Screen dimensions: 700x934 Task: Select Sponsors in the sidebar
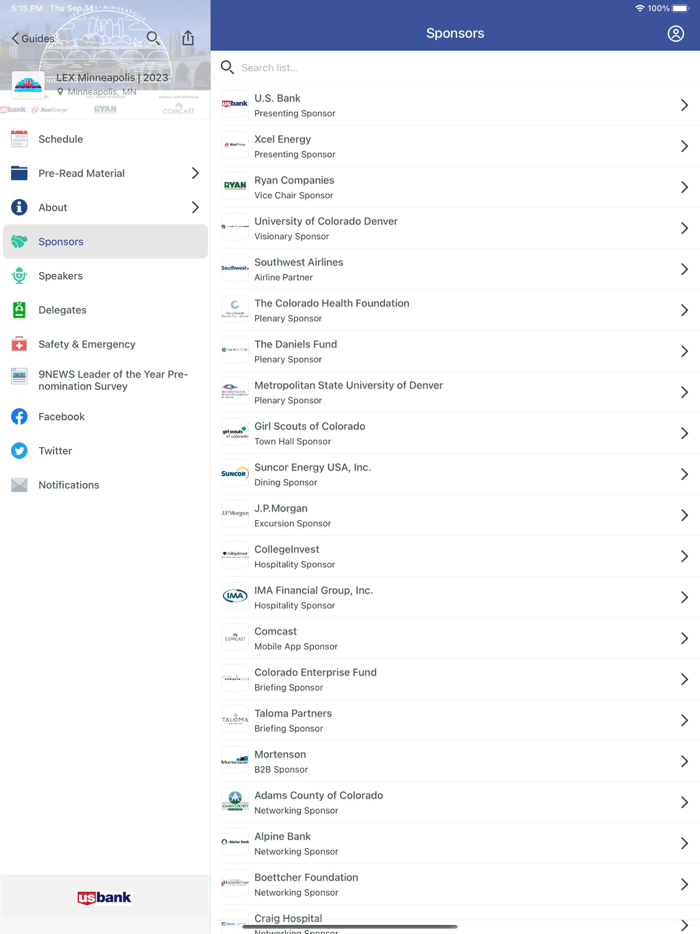[105, 242]
